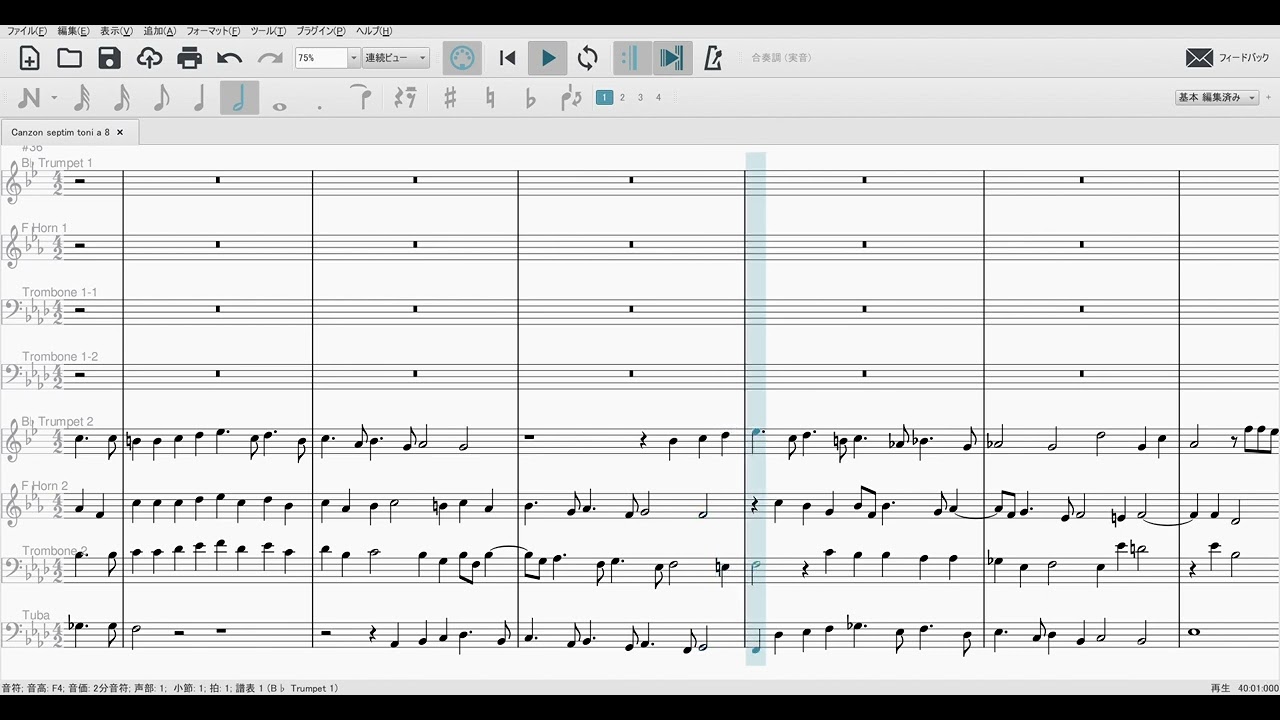Click the B♭ Trumpet 2 staff label

(x=57, y=422)
